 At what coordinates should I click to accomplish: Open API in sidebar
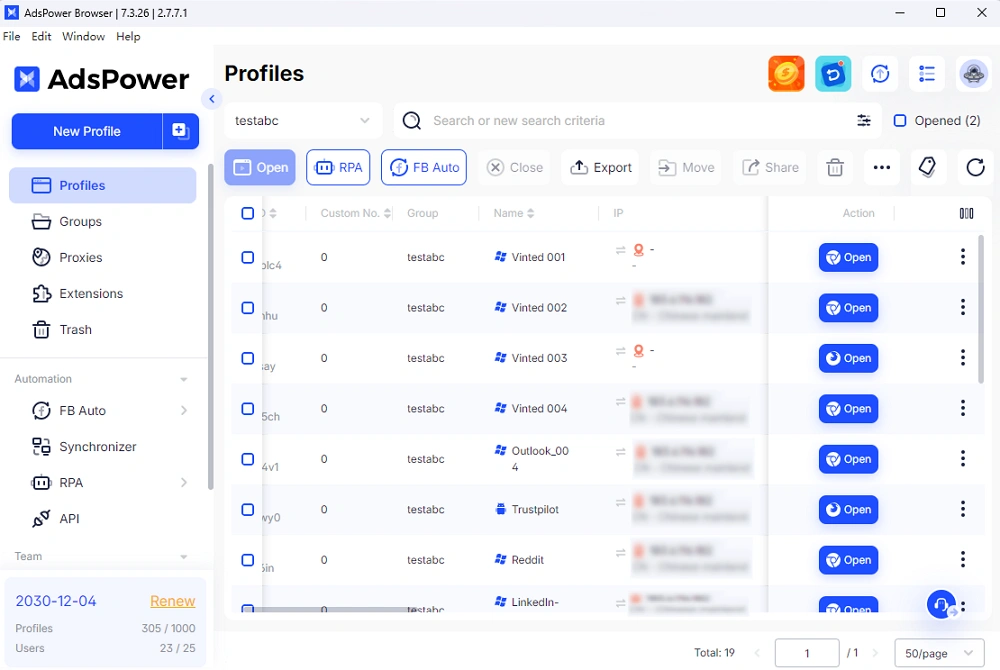103,519
